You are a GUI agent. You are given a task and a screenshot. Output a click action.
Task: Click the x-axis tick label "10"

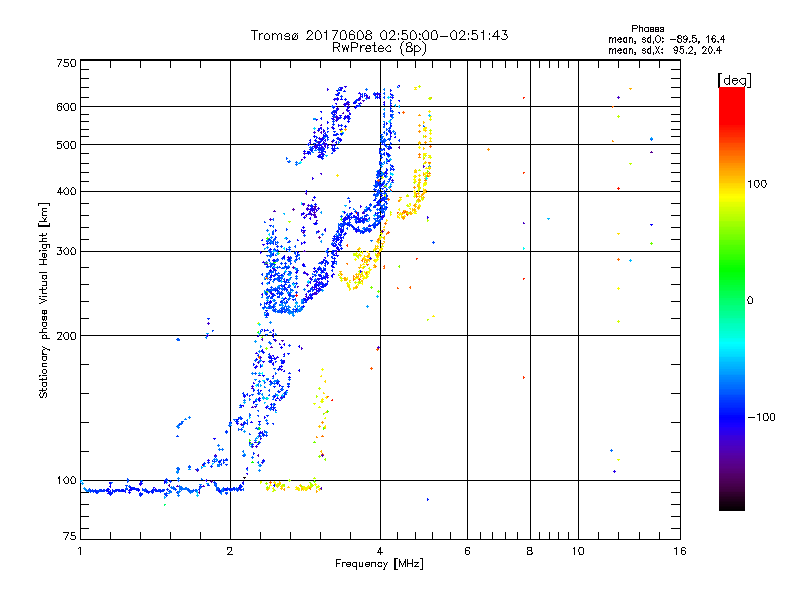pyautogui.click(x=578, y=551)
